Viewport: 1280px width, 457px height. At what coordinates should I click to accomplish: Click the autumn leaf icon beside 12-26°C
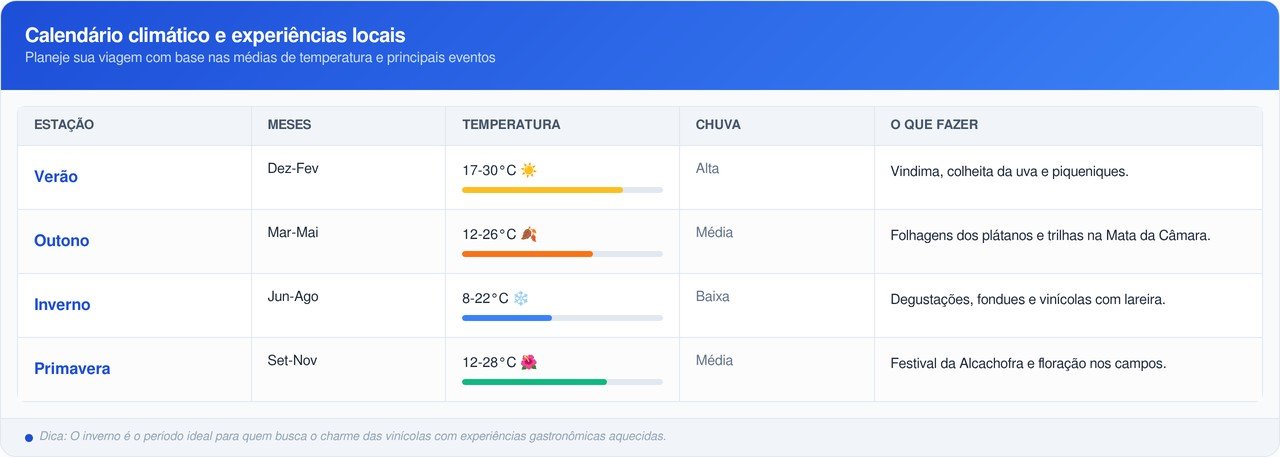tap(529, 235)
